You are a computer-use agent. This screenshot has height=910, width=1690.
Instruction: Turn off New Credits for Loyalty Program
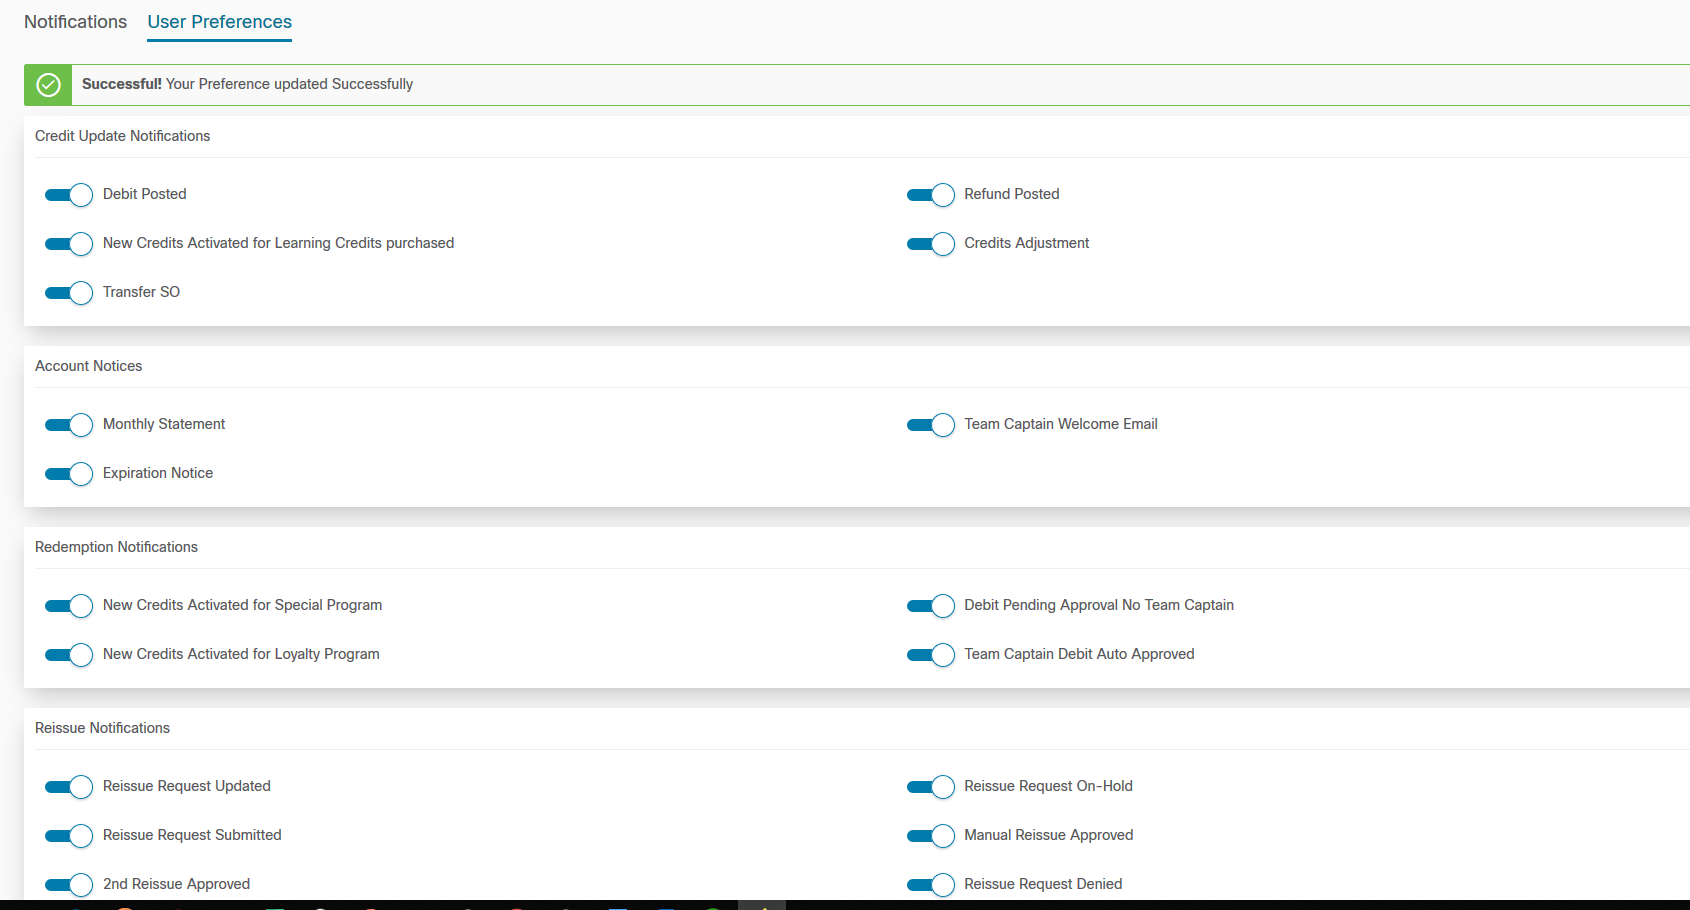tap(69, 655)
